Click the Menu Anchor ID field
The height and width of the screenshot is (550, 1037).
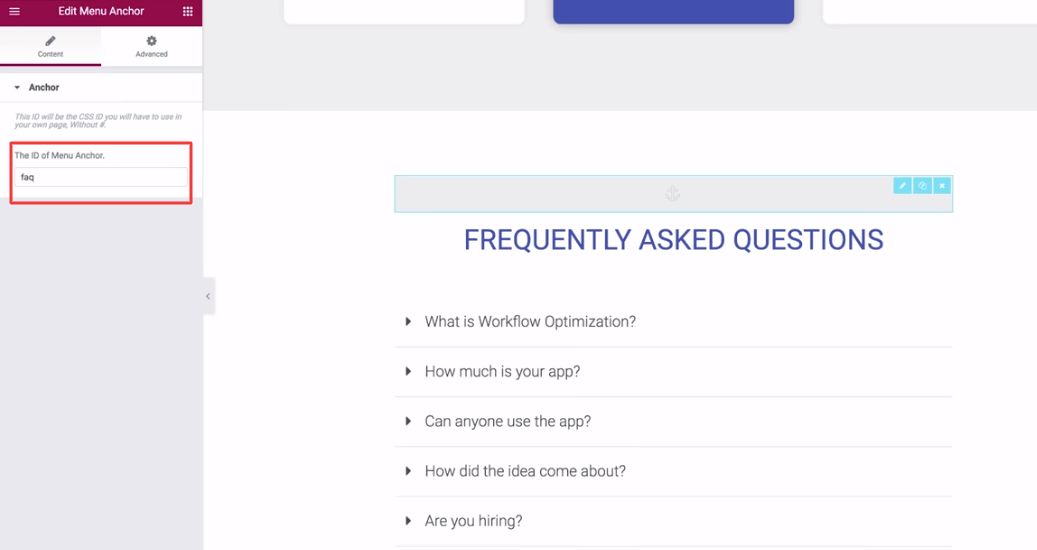100,177
